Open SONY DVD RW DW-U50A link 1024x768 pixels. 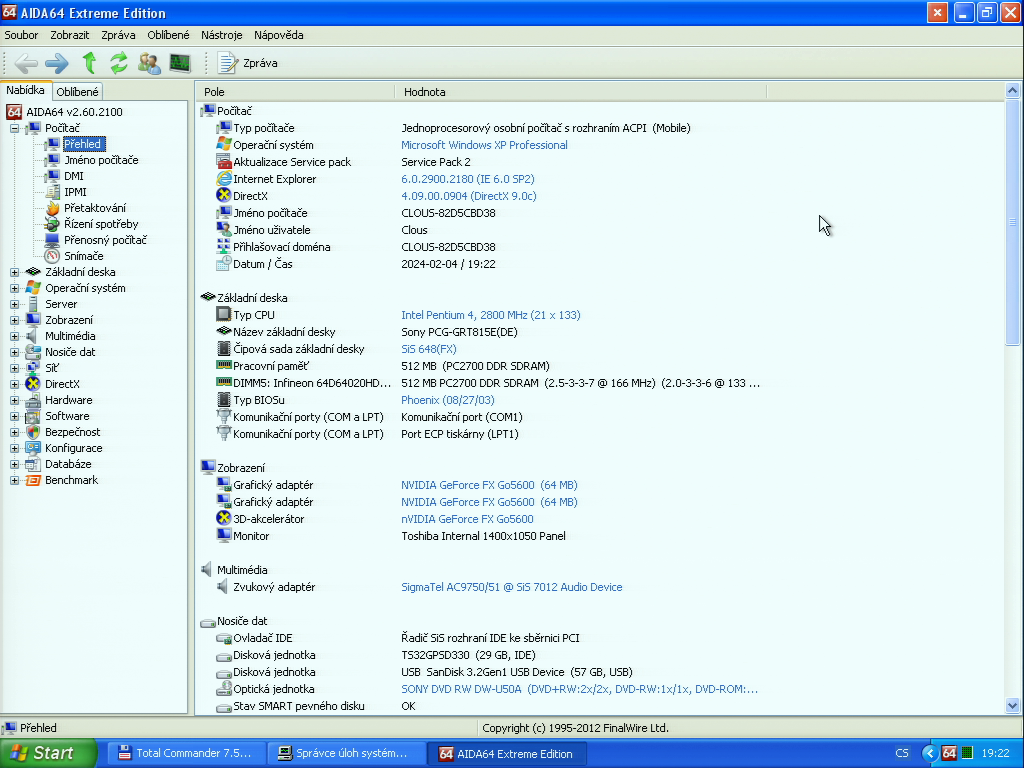click(579, 689)
